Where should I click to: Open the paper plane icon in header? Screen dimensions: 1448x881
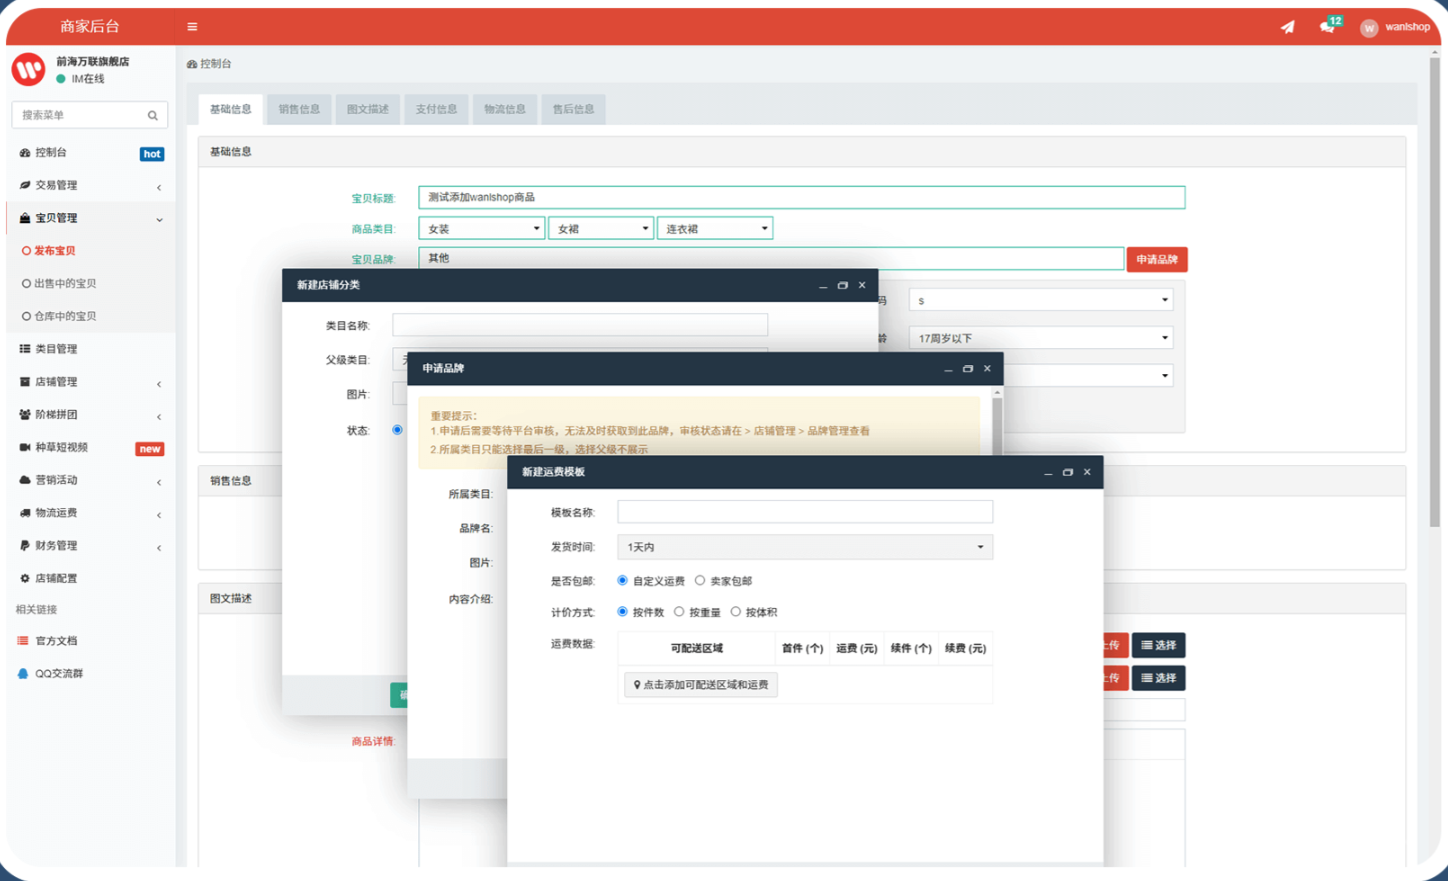click(x=1287, y=27)
